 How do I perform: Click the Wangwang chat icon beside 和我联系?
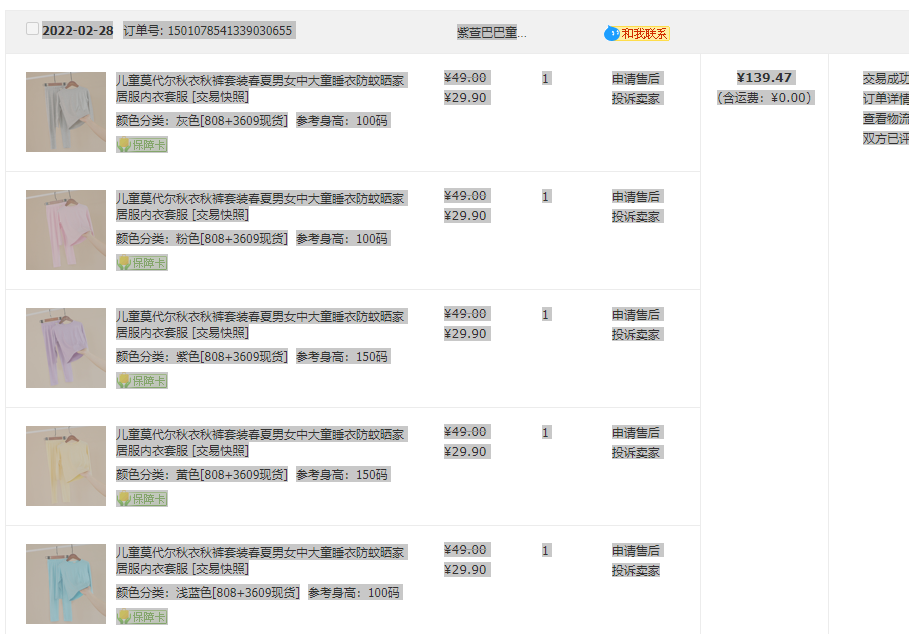611,34
